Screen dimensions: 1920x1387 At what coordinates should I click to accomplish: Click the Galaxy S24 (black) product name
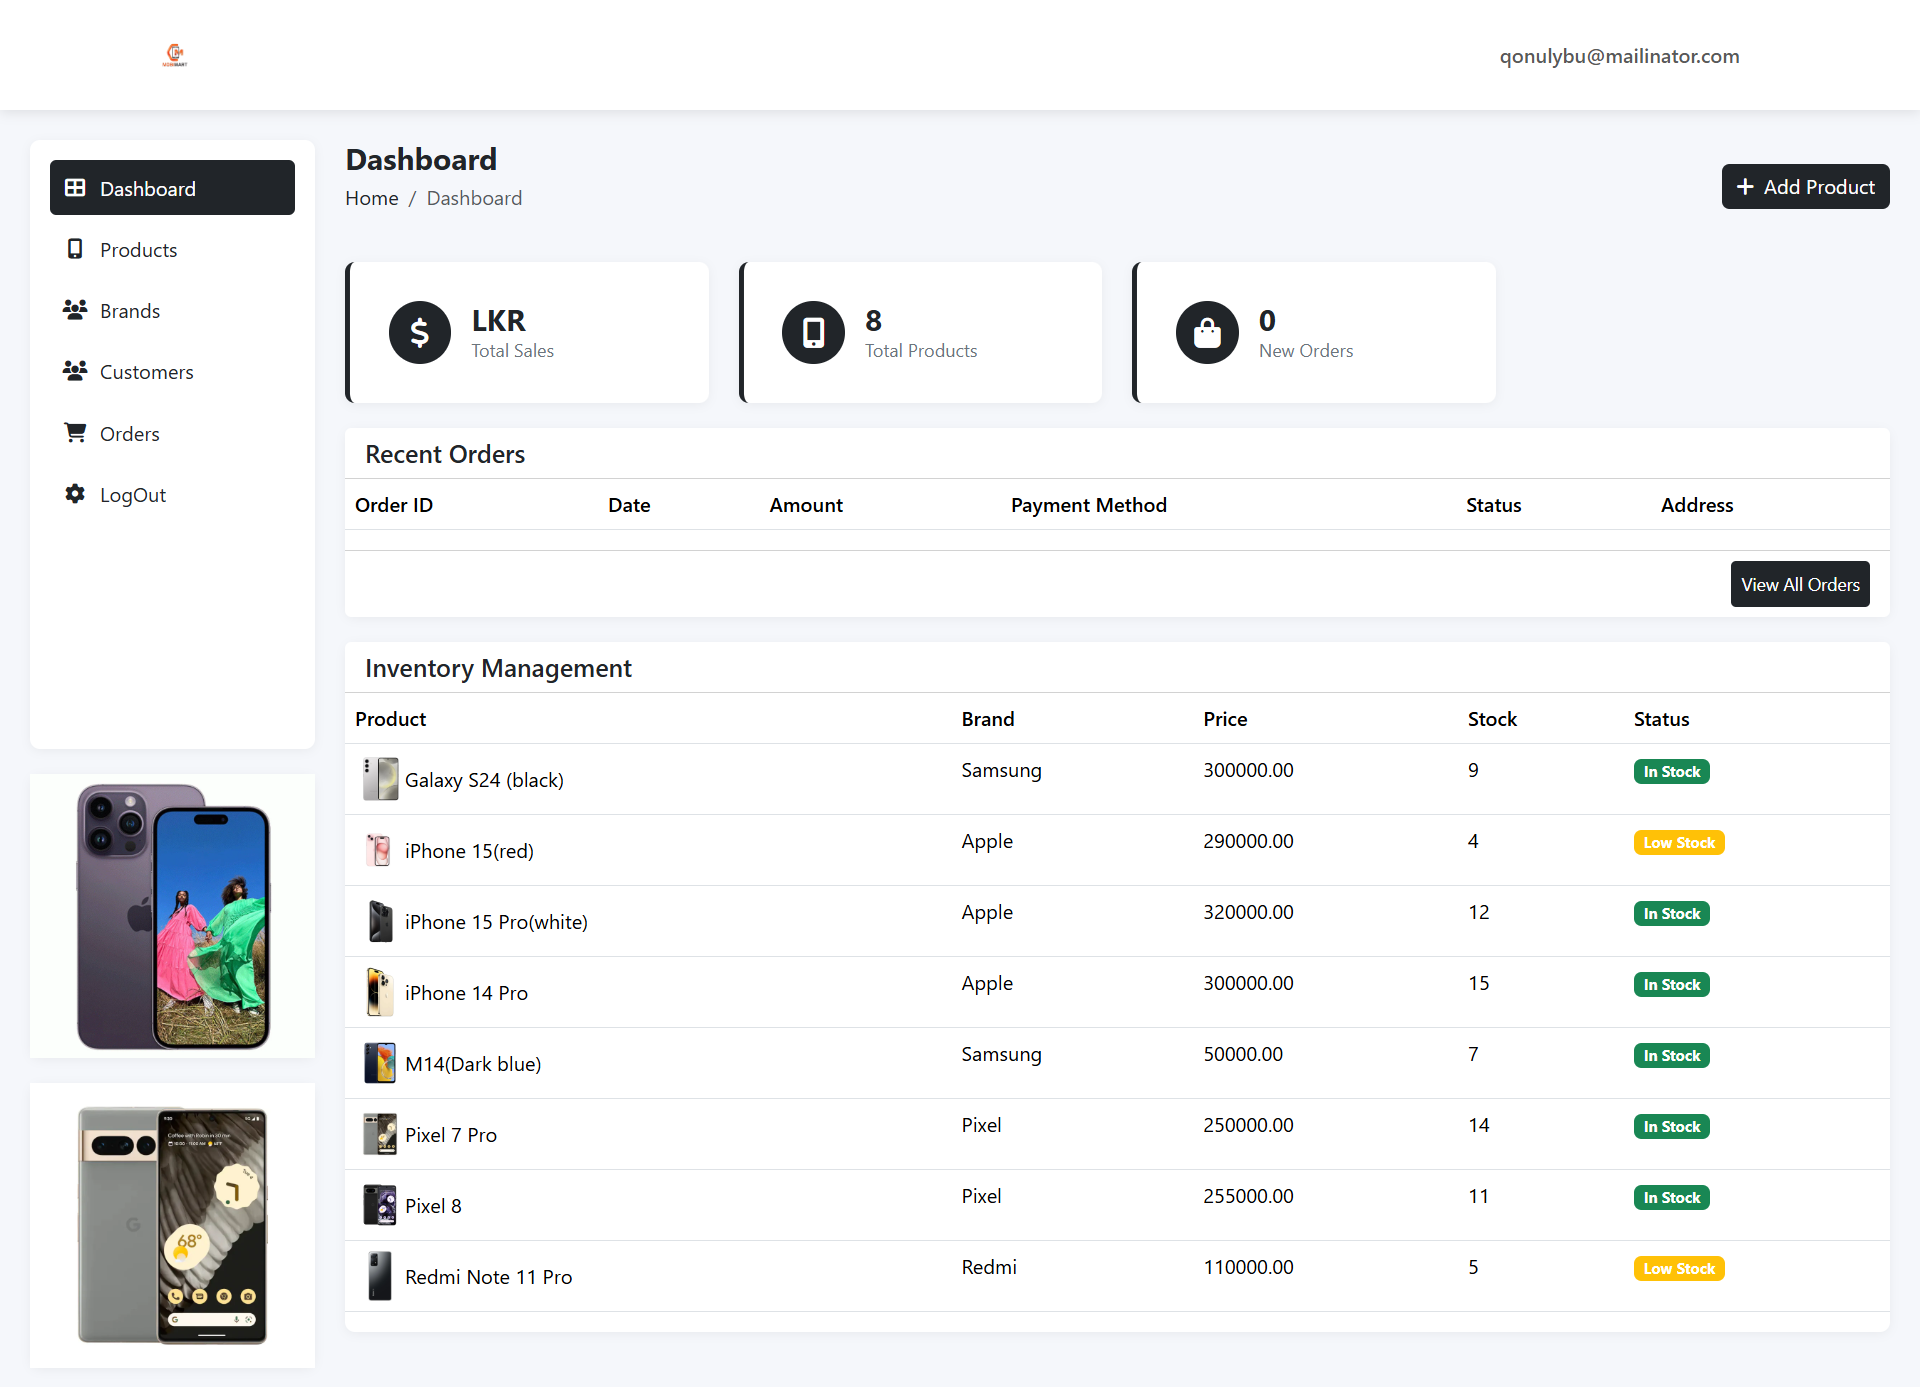tap(484, 780)
